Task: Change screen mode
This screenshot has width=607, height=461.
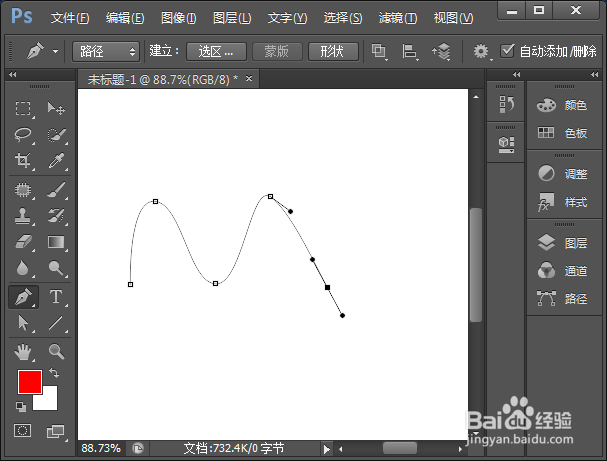Action: tap(55, 431)
